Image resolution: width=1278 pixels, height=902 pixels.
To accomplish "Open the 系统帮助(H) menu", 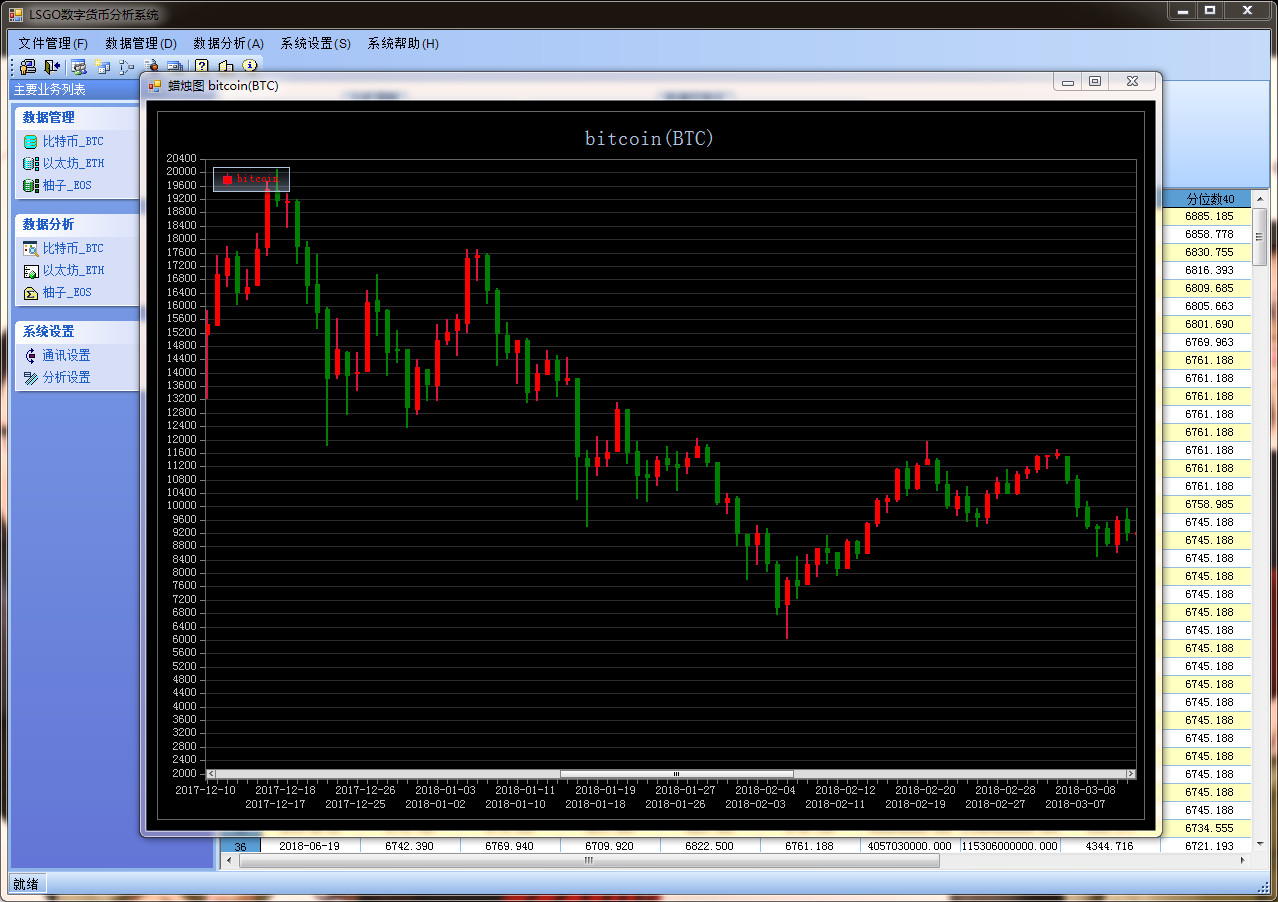I will pos(403,44).
